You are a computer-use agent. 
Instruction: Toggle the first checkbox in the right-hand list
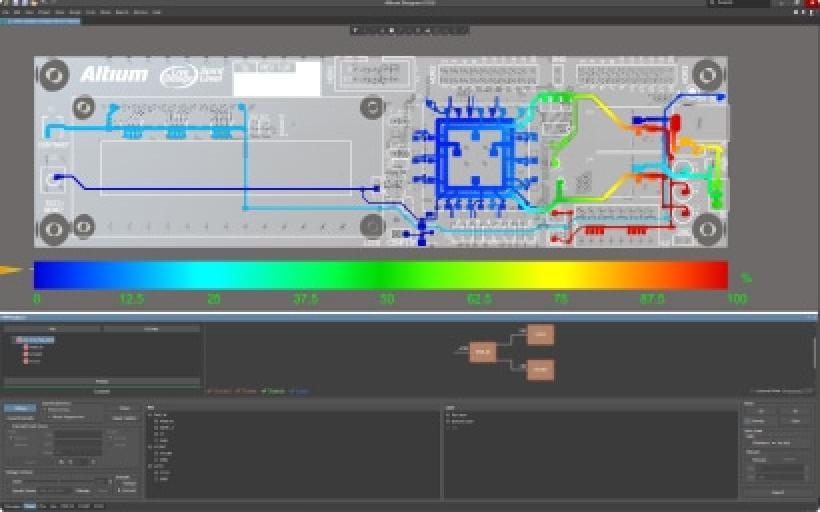[x=450, y=414]
